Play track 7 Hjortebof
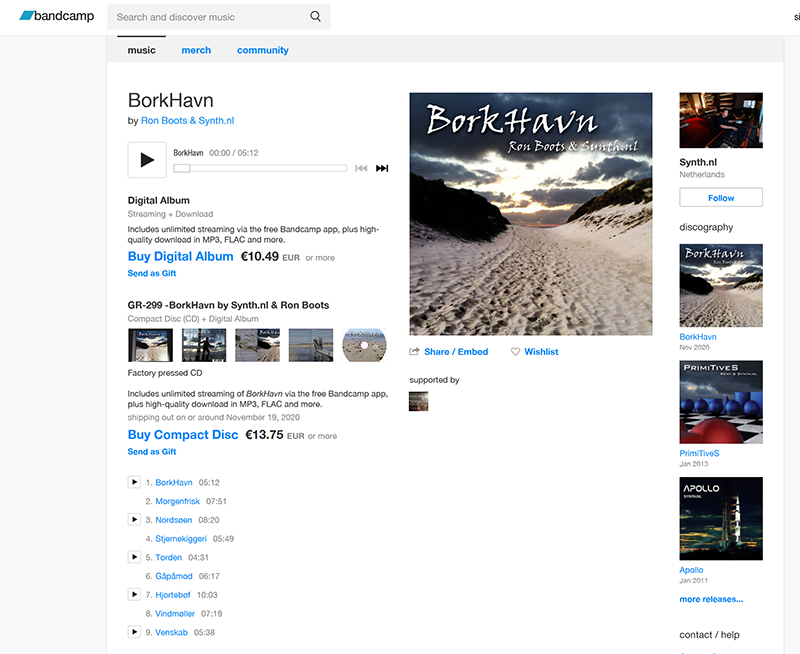800x654 pixels. coord(134,594)
